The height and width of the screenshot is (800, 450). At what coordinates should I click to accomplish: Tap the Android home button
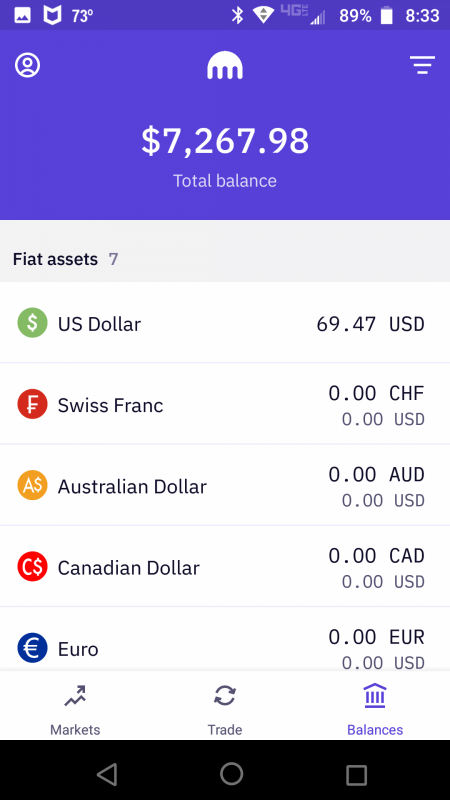232,773
